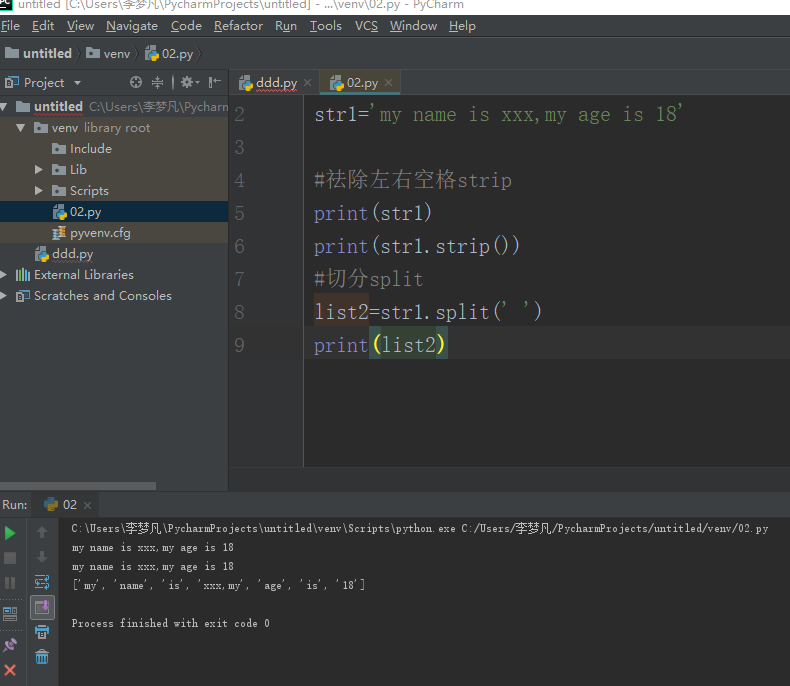Close the 02.py editor tab
This screenshot has width=790, height=686.
[389, 83]
